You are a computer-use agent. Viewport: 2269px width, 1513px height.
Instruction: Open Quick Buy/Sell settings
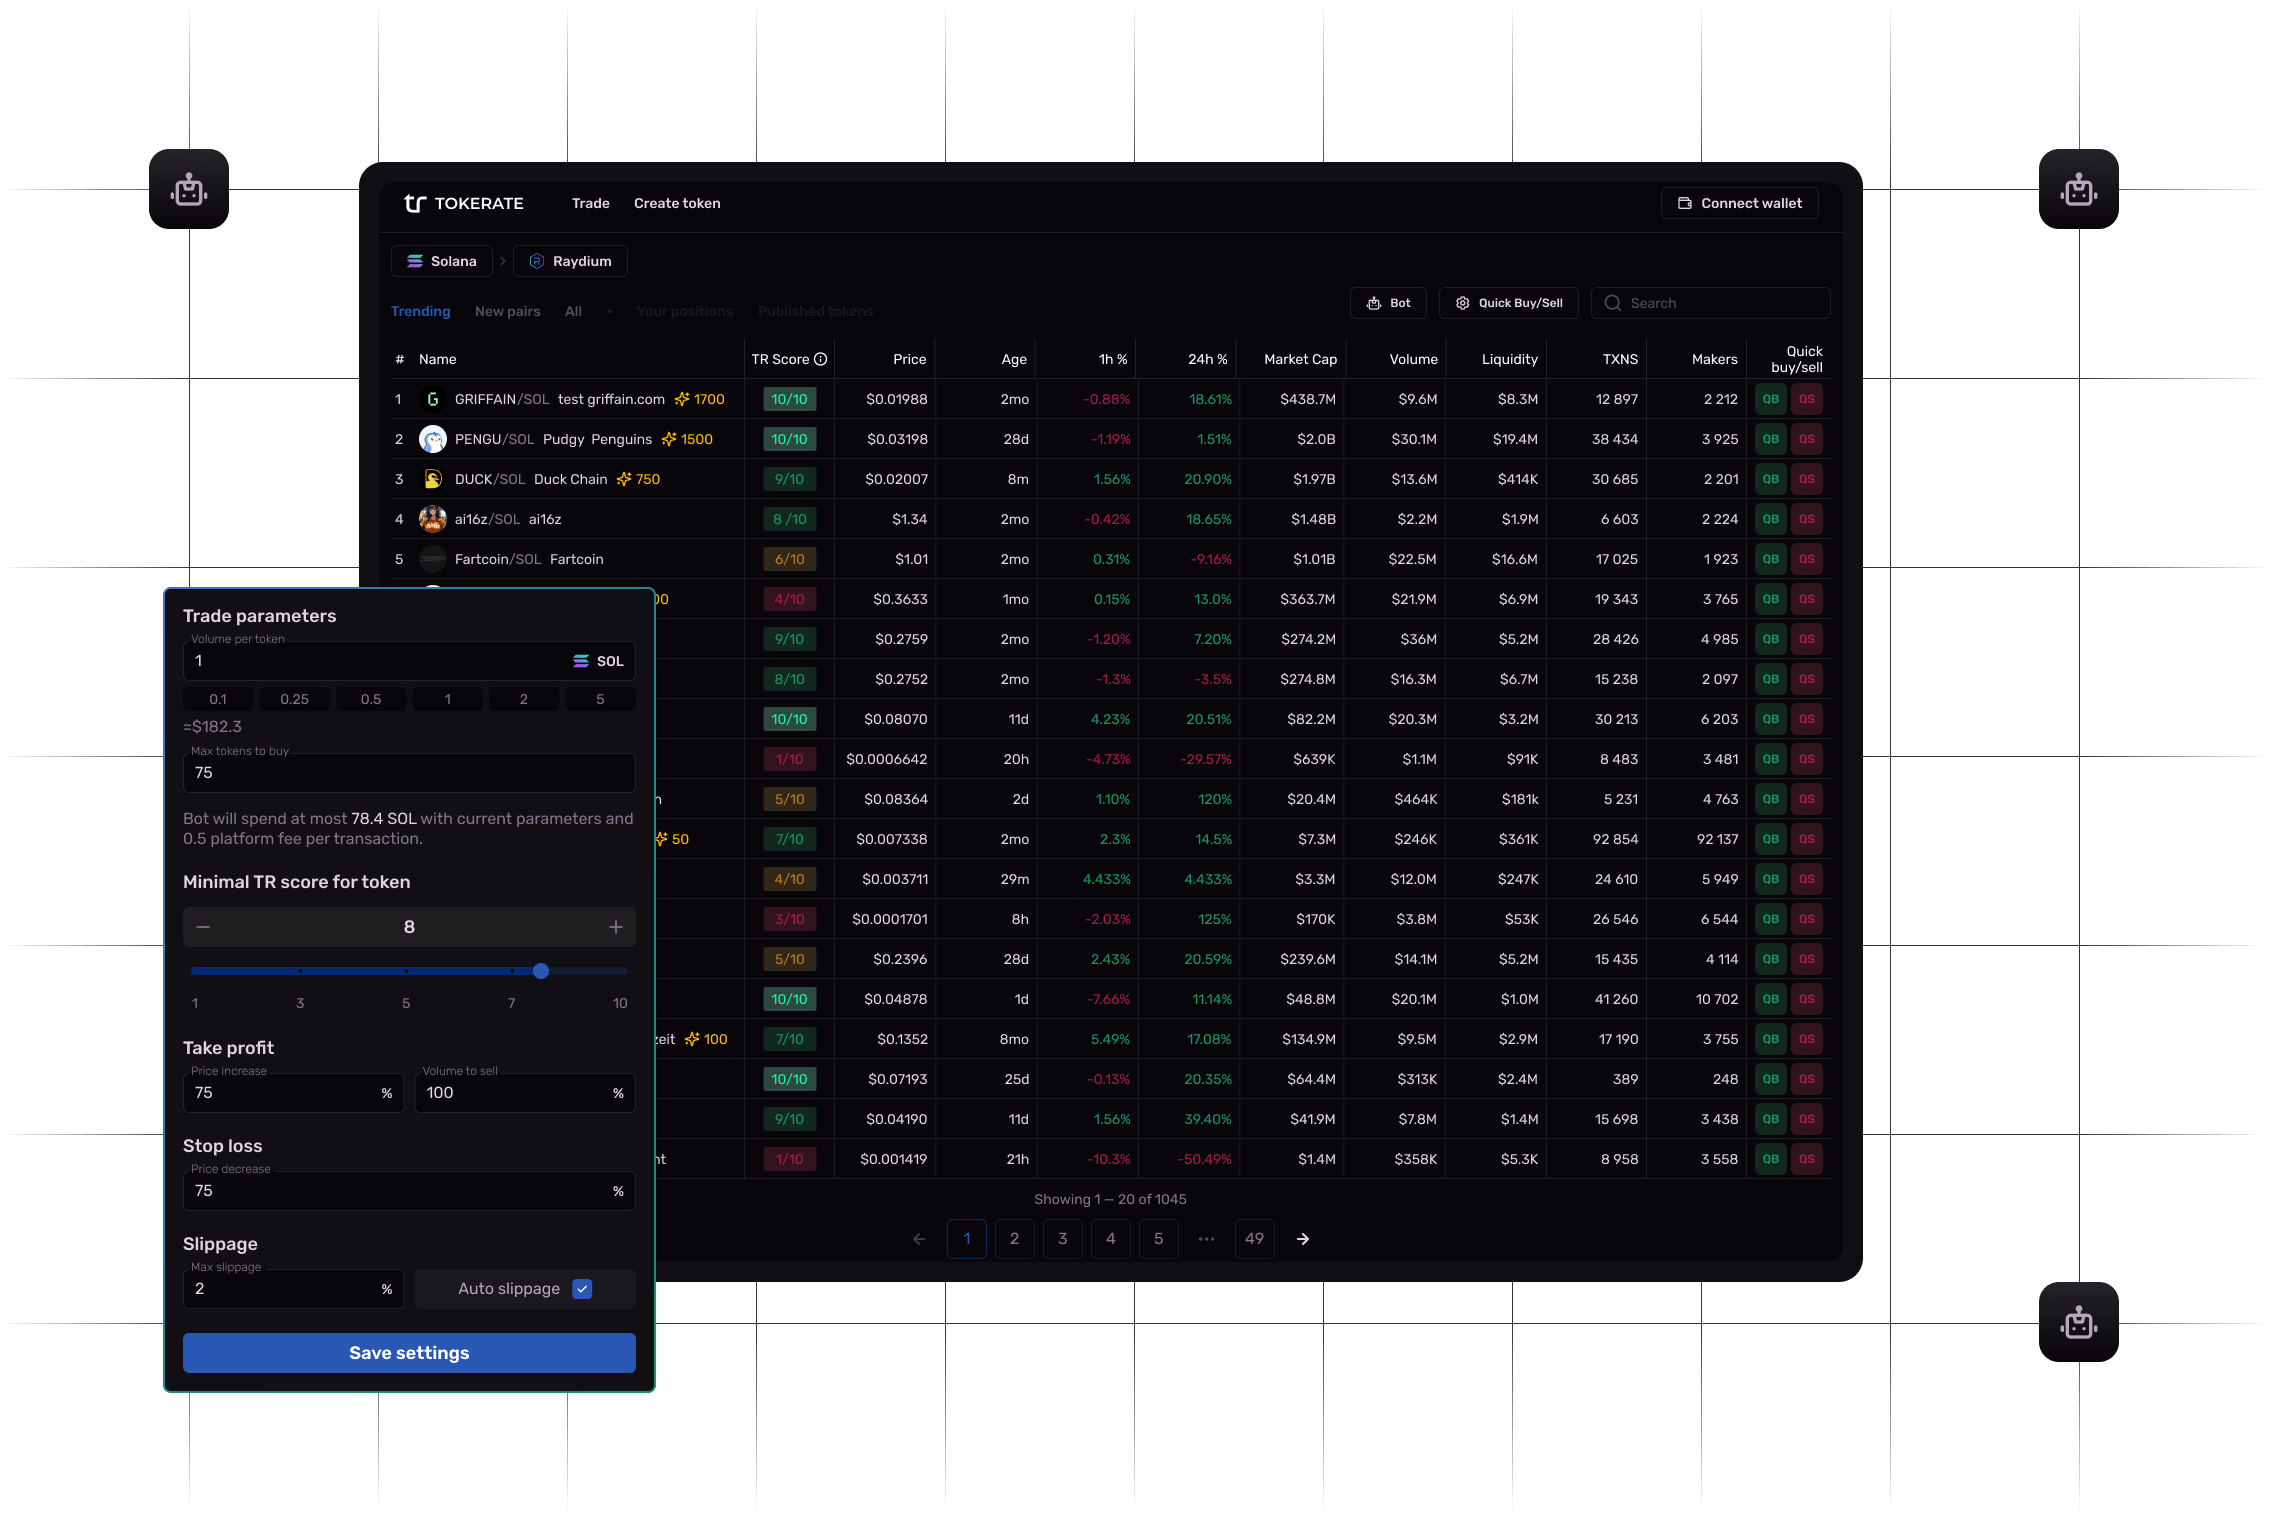click(x=1509, y=303)
